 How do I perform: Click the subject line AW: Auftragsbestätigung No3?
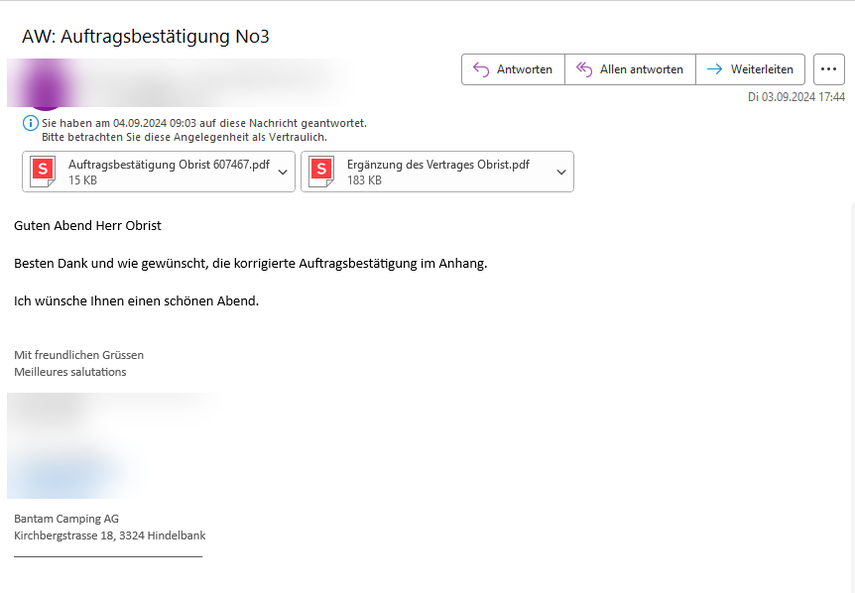tap(146, 37)
